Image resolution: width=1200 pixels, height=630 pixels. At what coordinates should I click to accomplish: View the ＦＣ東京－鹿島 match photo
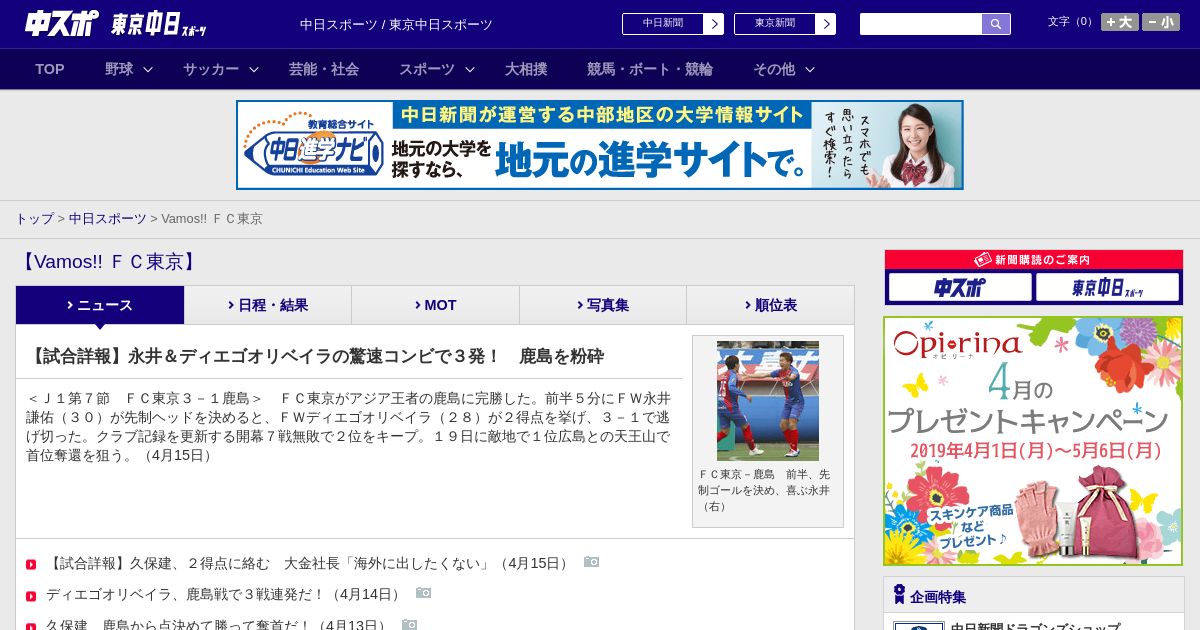[x=768, y=401]
